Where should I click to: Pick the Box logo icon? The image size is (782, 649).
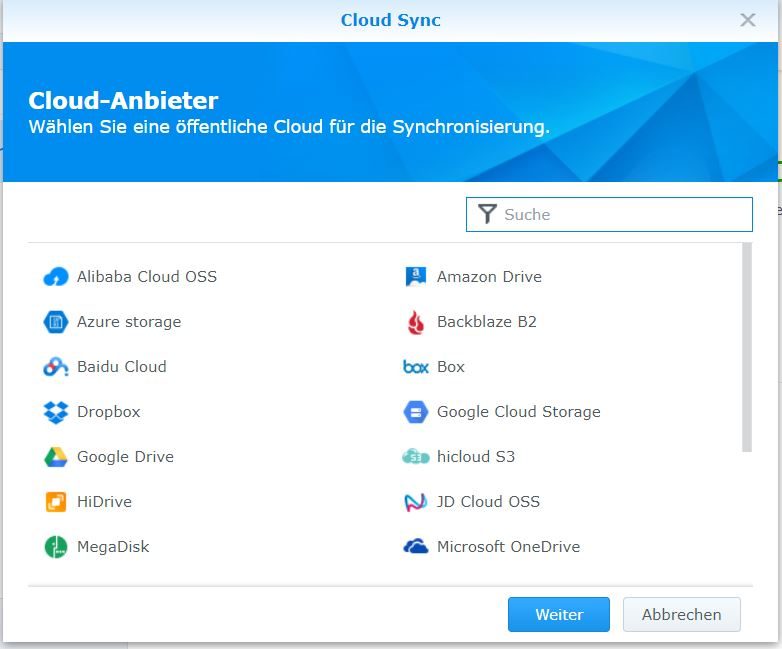coord(415,367)
